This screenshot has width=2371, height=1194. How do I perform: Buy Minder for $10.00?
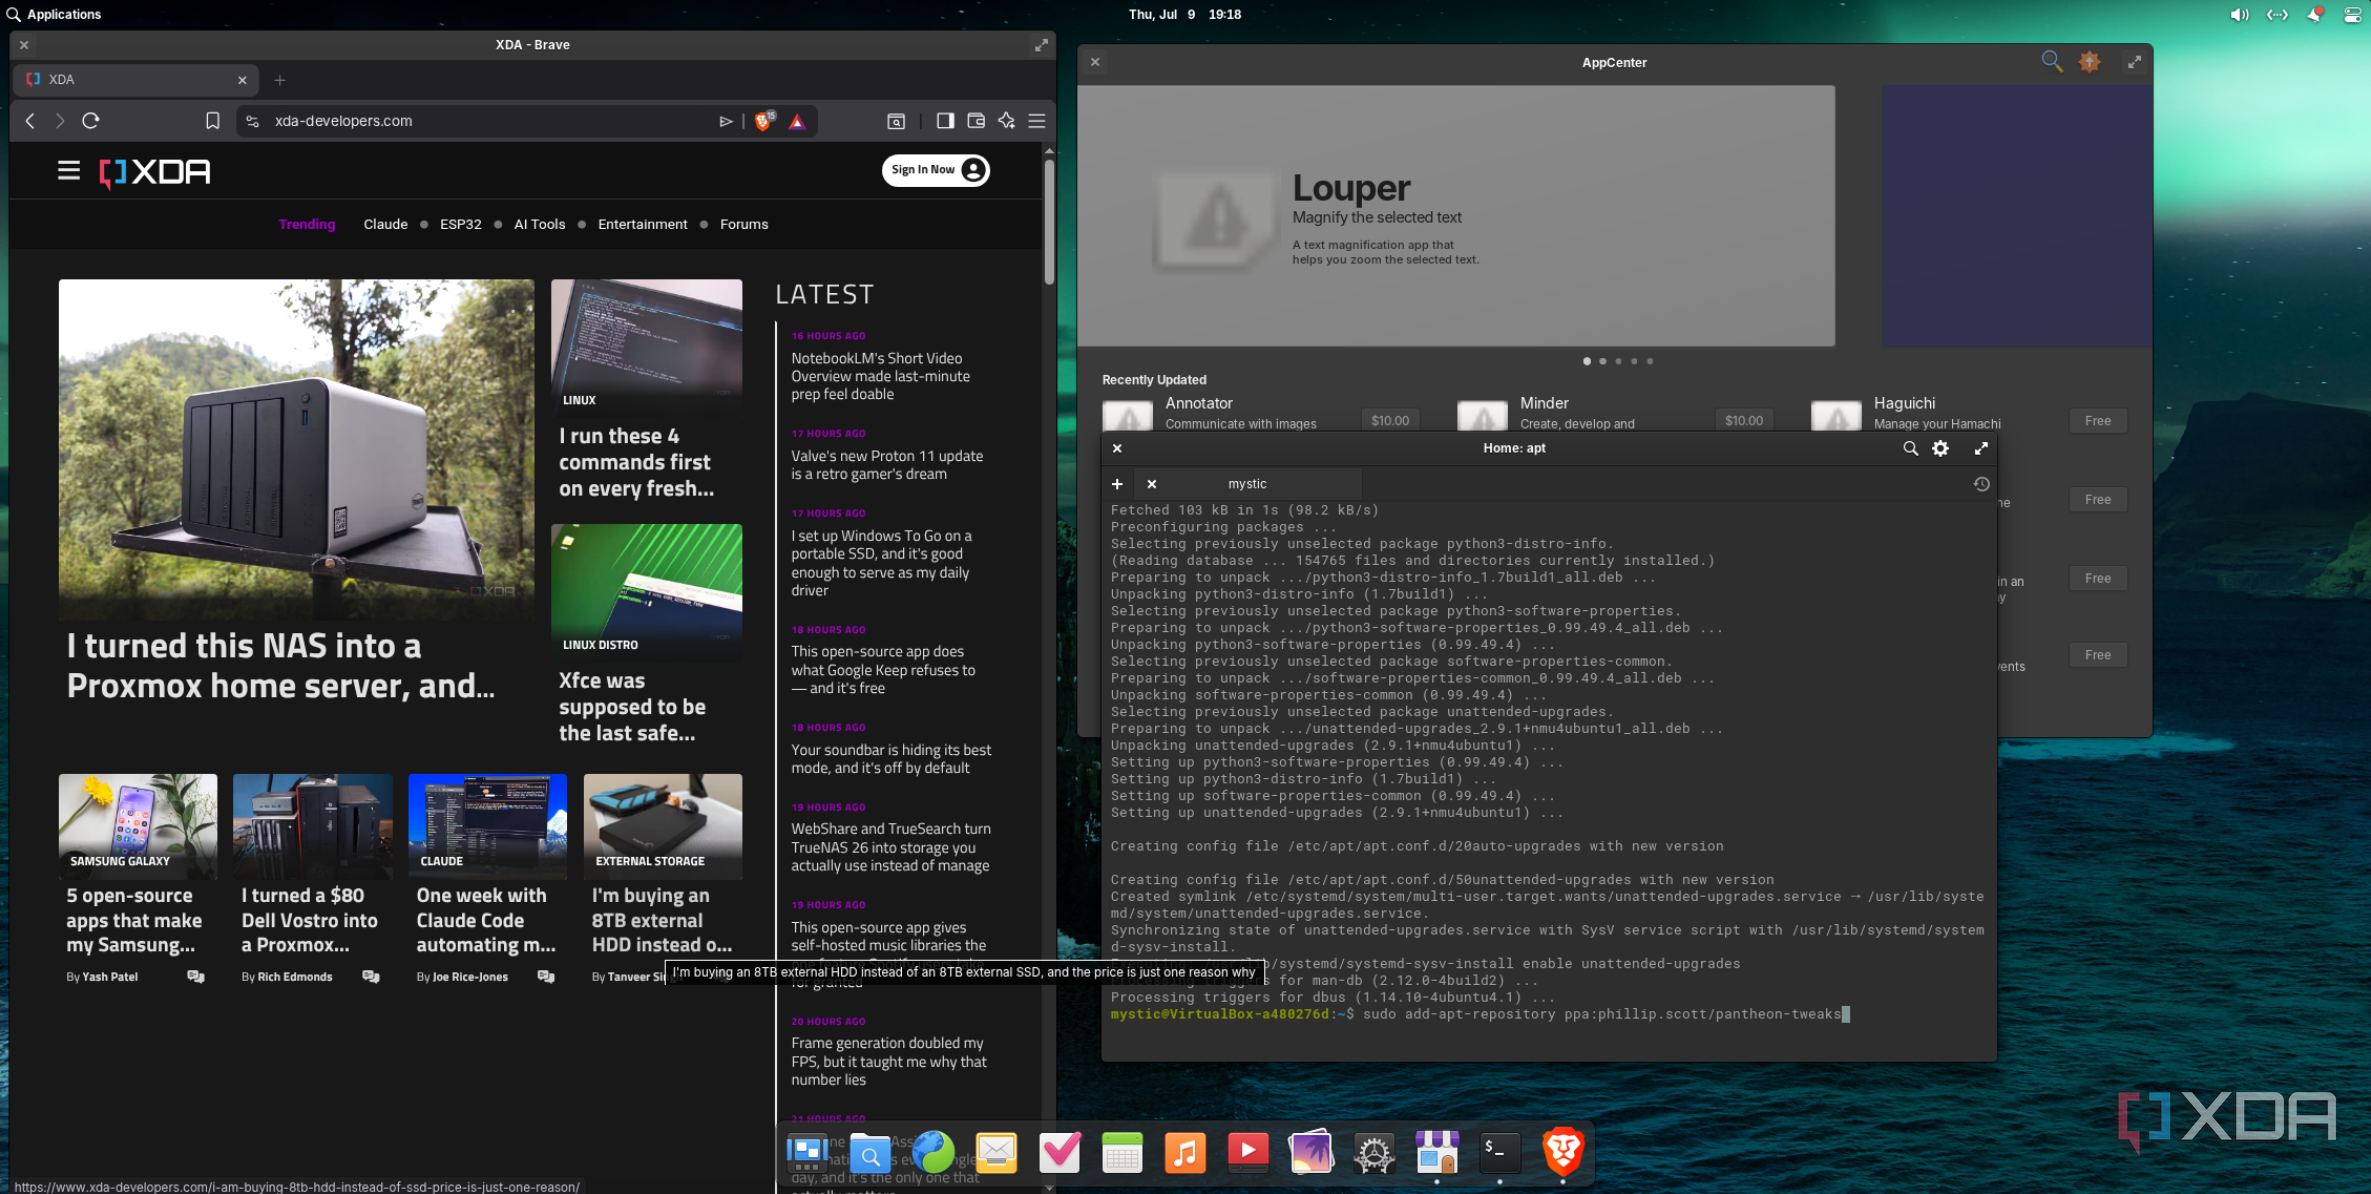click(1743, 421)
